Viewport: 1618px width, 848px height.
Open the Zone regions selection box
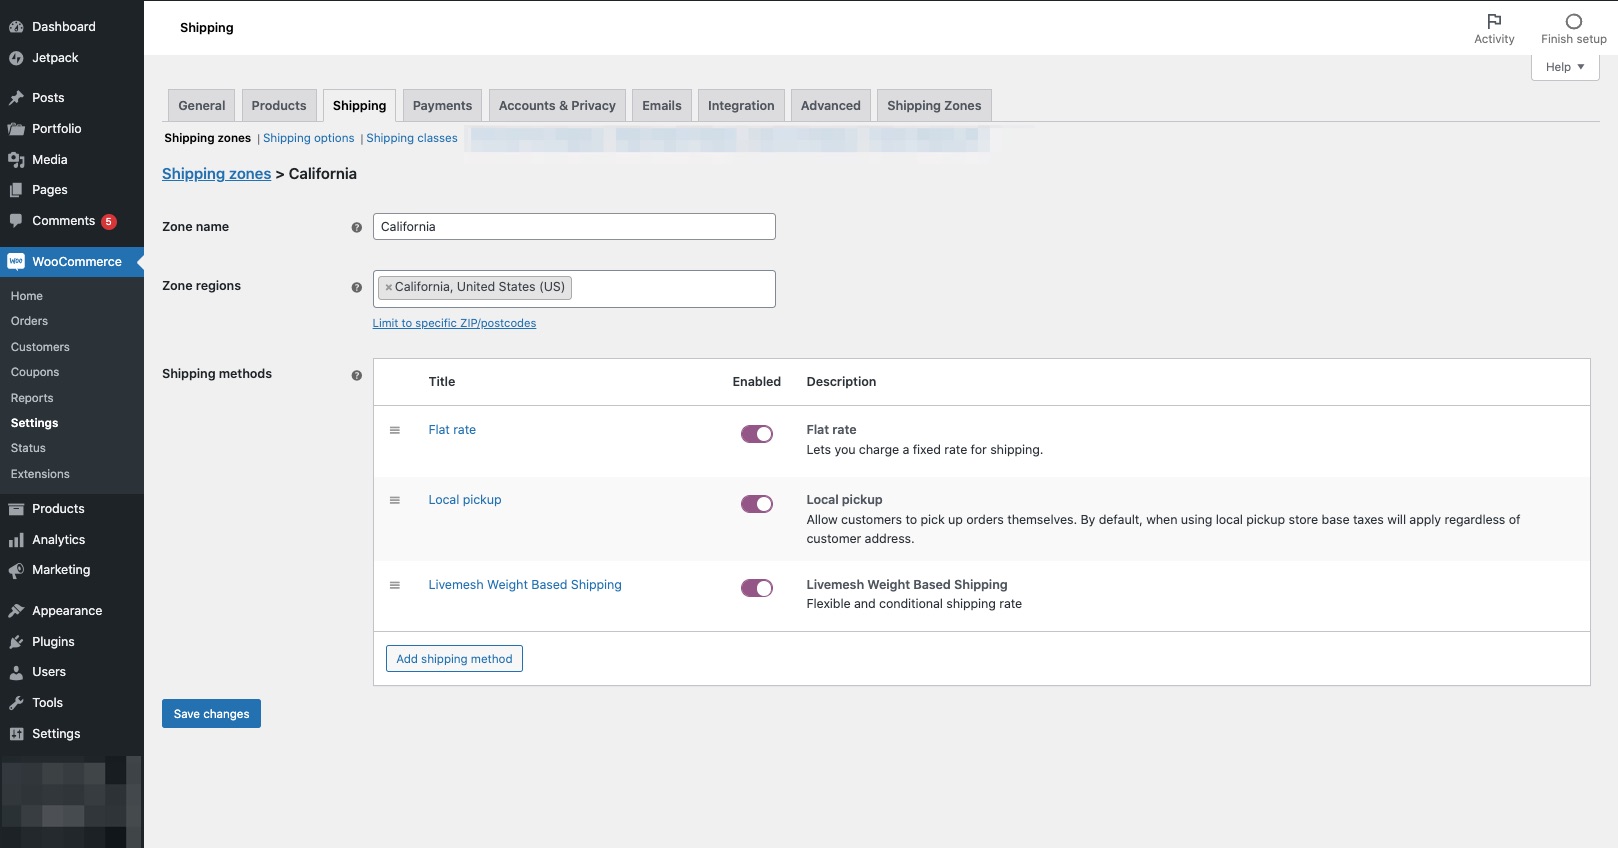(x=670, y=289)
